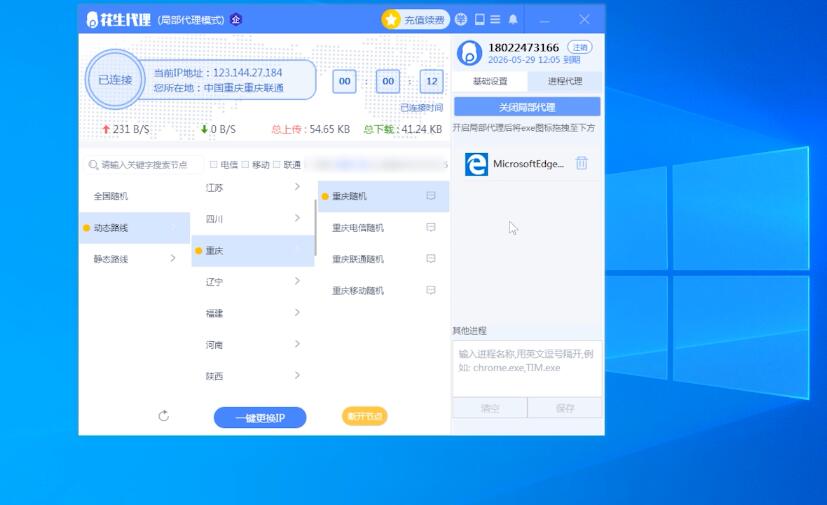Viewport: 827px width, 505px height.
Task: Click the other processes name input box
Action: point(527,368)
